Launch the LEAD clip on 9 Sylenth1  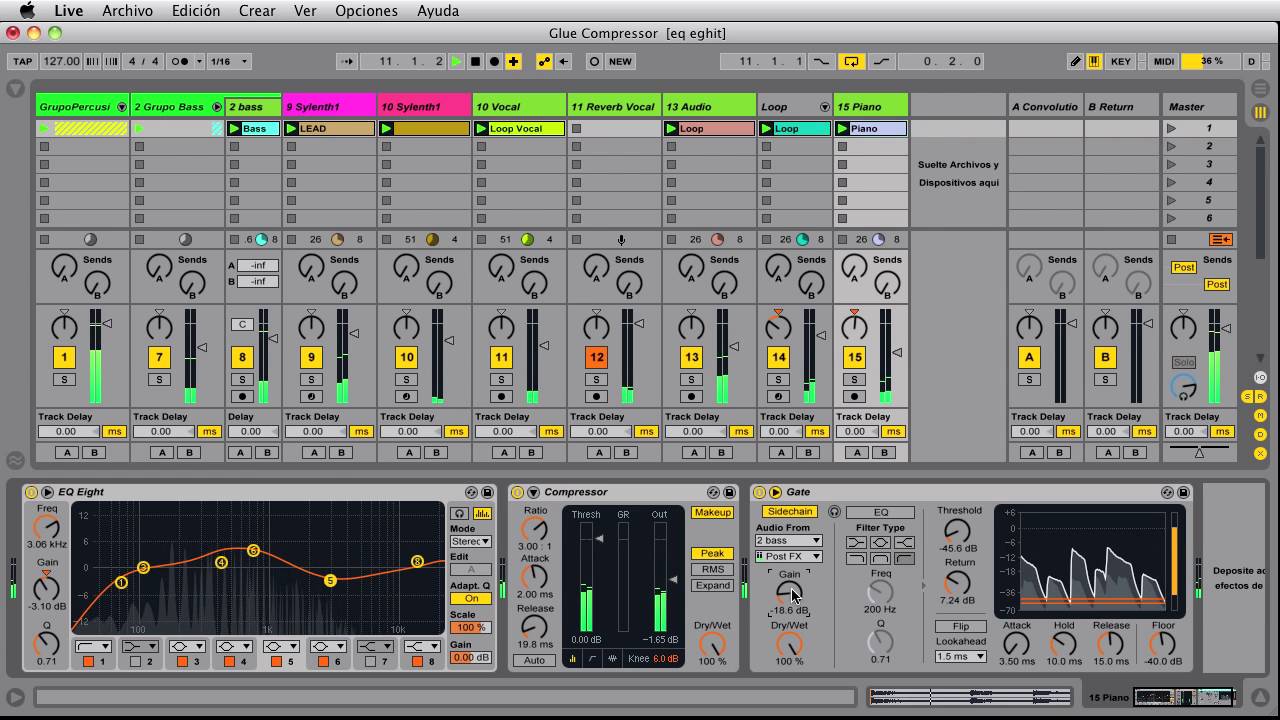click(292, 129)
